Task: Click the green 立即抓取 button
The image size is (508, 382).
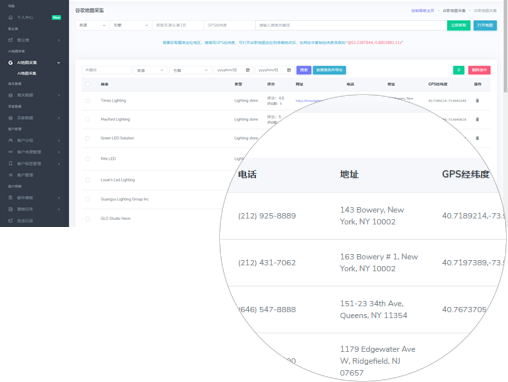Action: click(459, 25)
